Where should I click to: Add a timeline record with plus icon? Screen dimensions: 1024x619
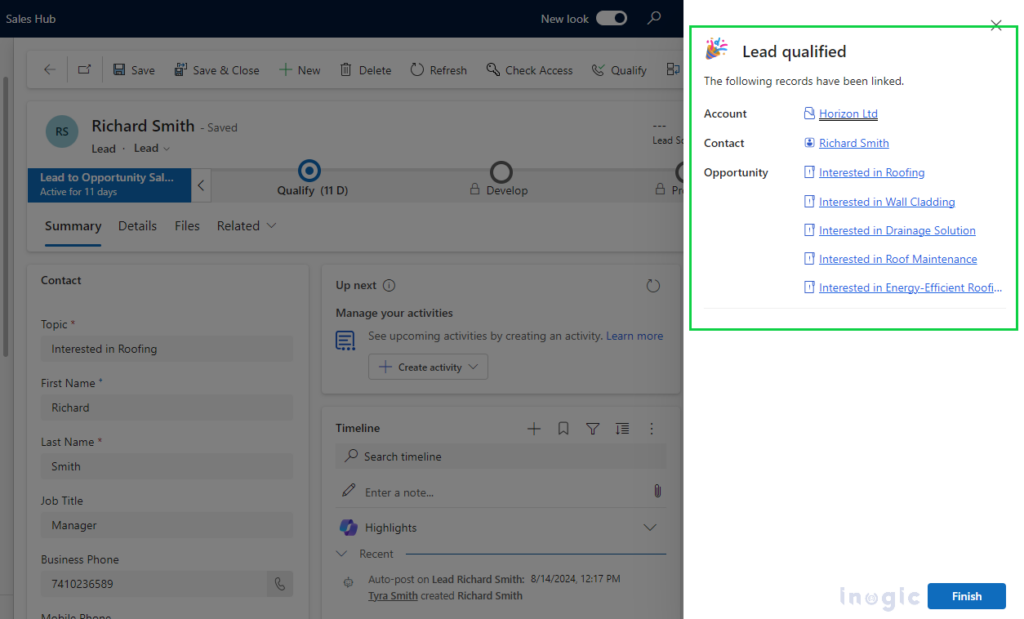click(534, 428)
